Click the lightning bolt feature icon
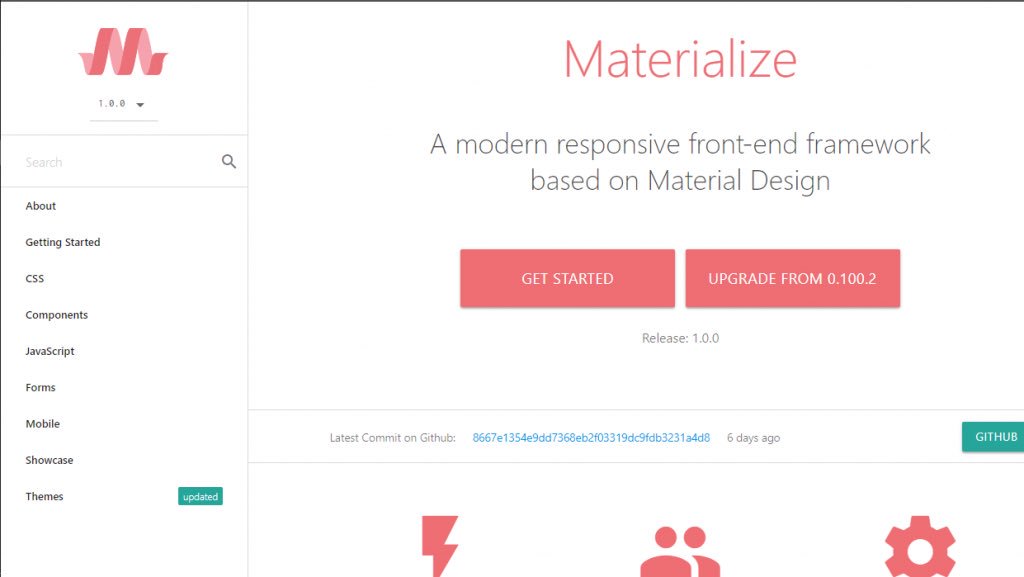 tap(440, 546)
